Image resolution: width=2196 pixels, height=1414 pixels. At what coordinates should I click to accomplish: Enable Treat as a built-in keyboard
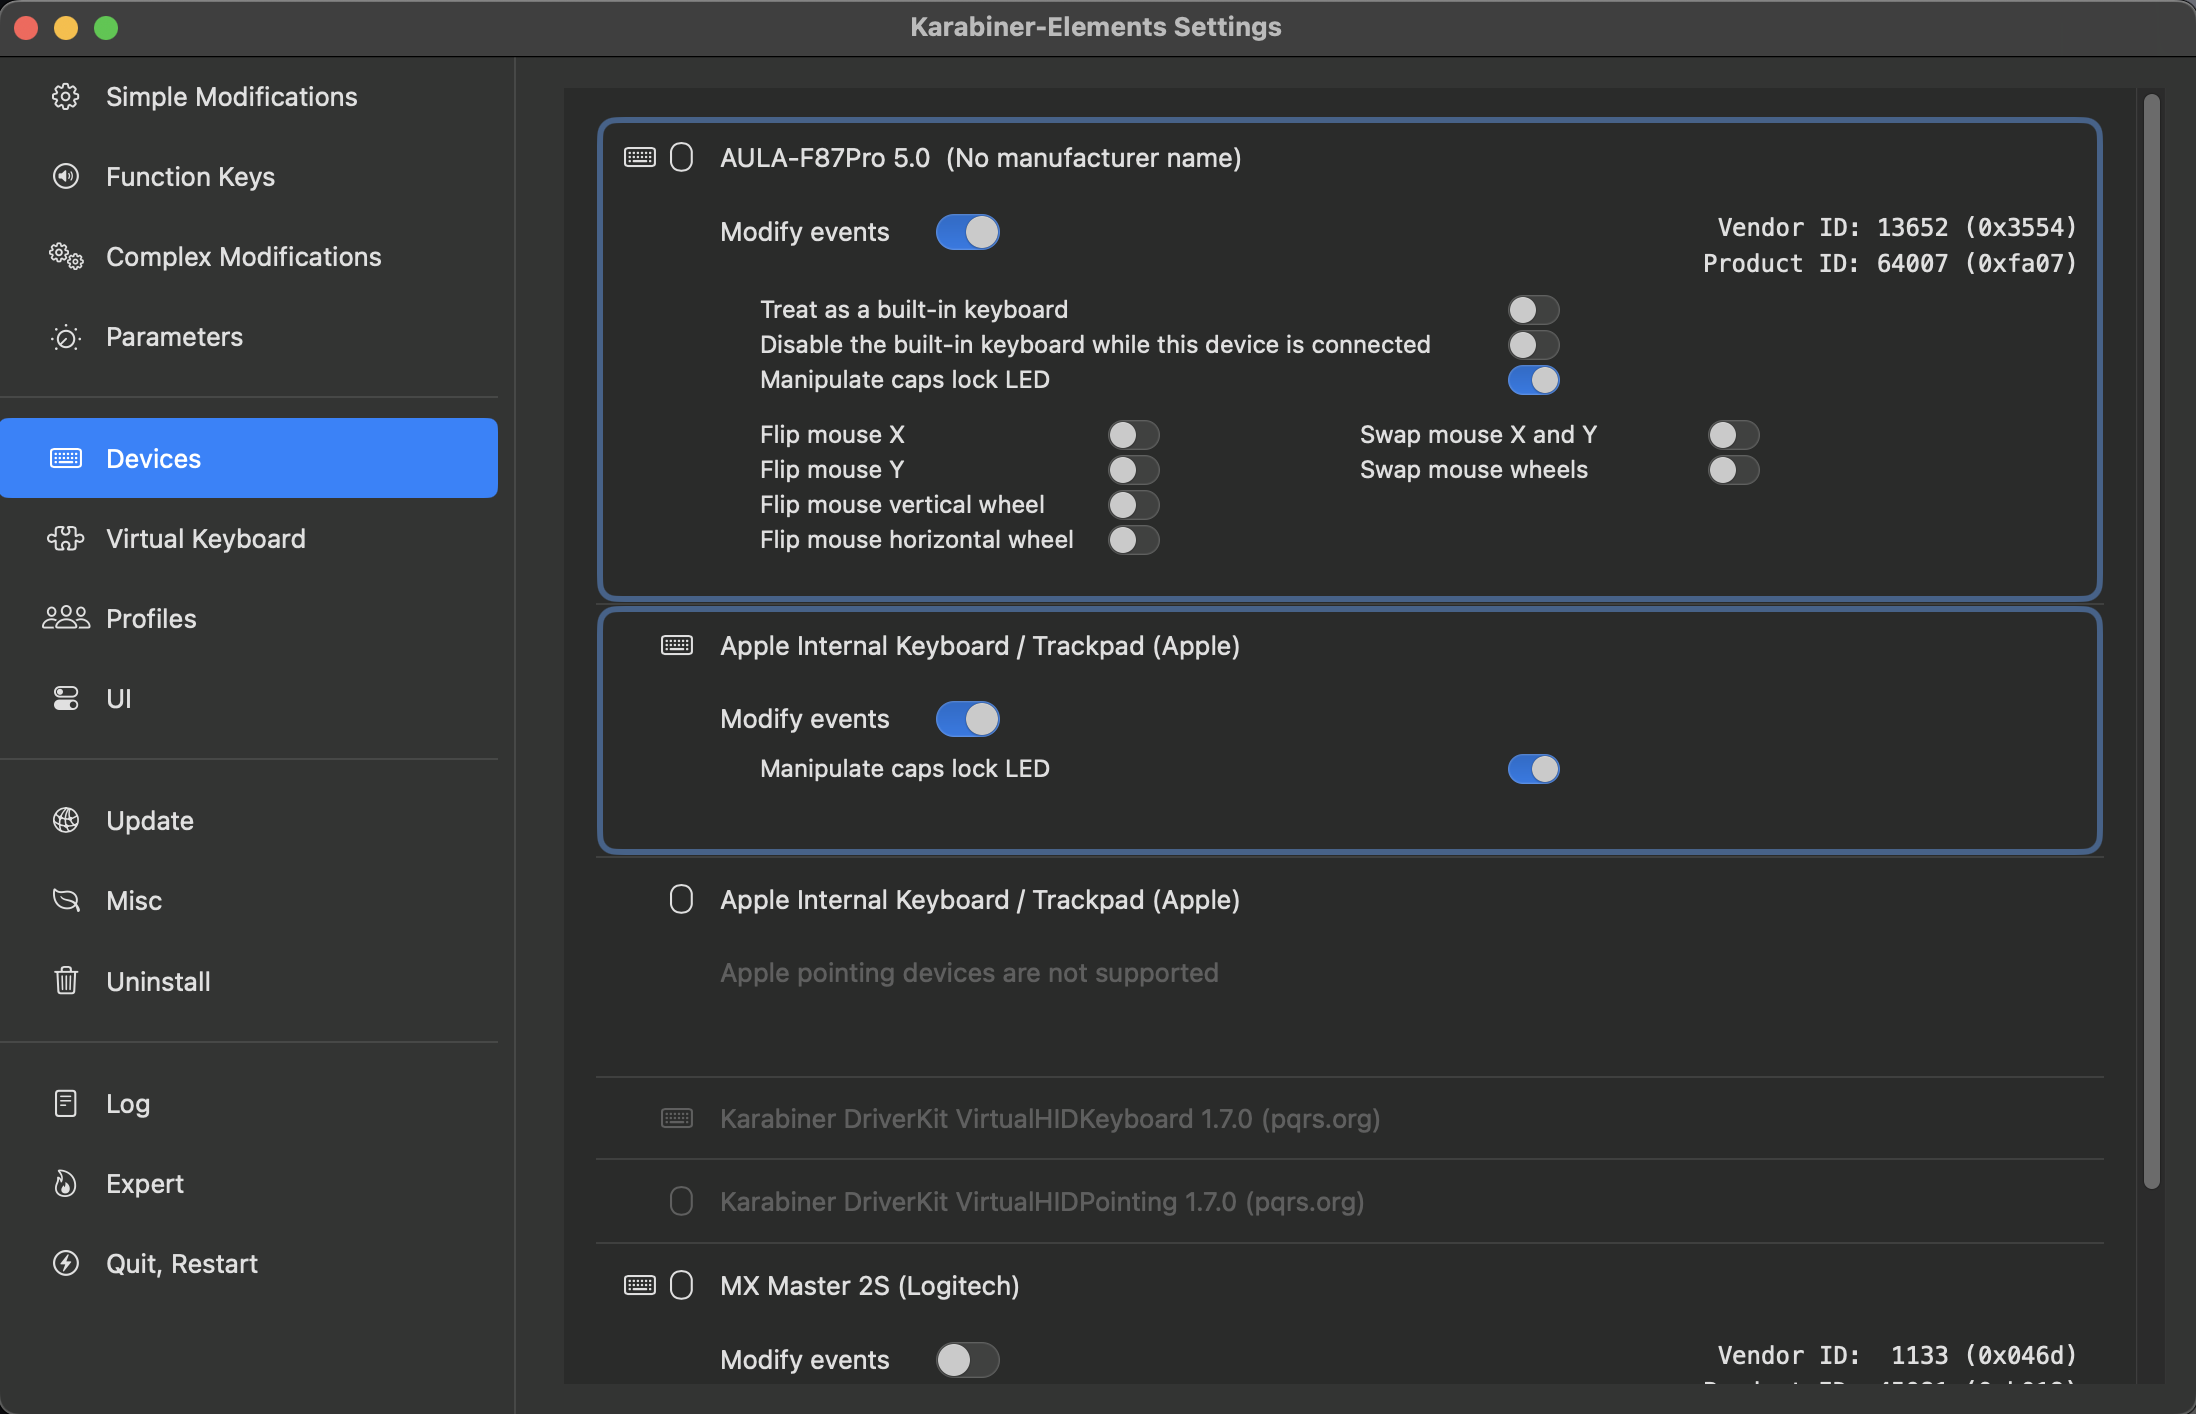pos(1533,310)
